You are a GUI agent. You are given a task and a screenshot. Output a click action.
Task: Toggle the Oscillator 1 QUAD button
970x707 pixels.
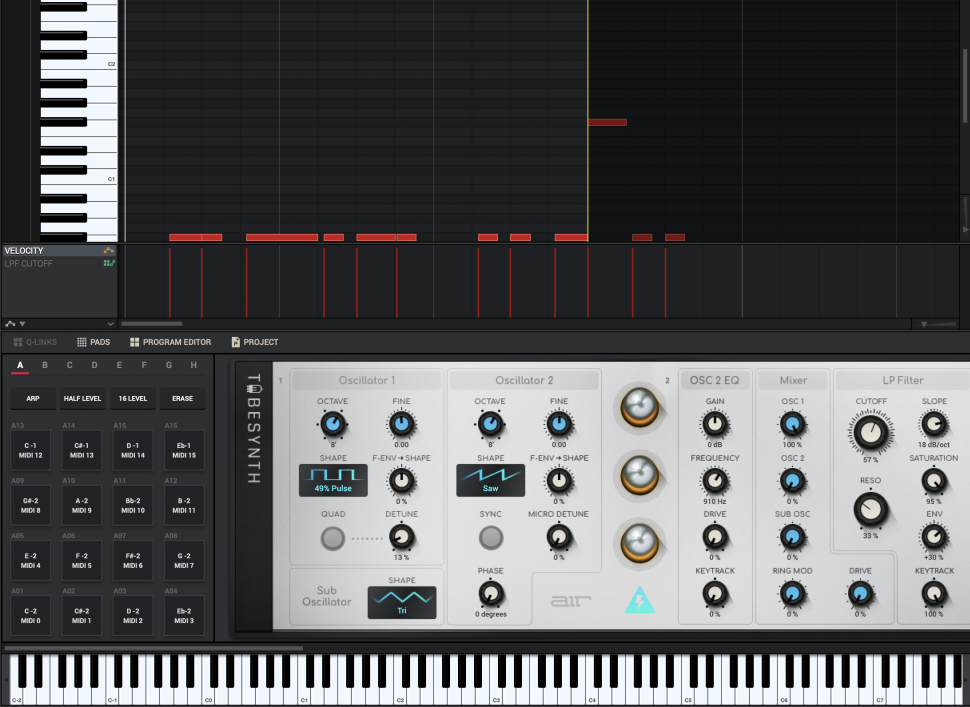point(333,538)
